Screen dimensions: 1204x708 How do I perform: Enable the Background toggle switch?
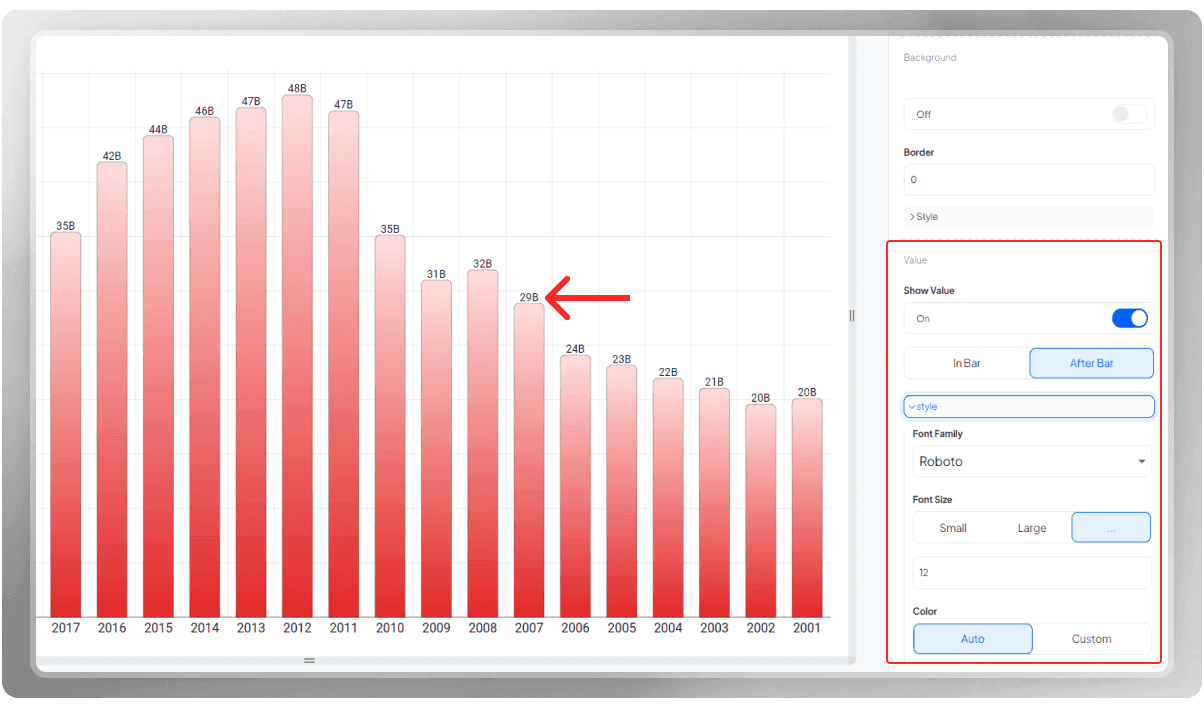coord(1130,114)
